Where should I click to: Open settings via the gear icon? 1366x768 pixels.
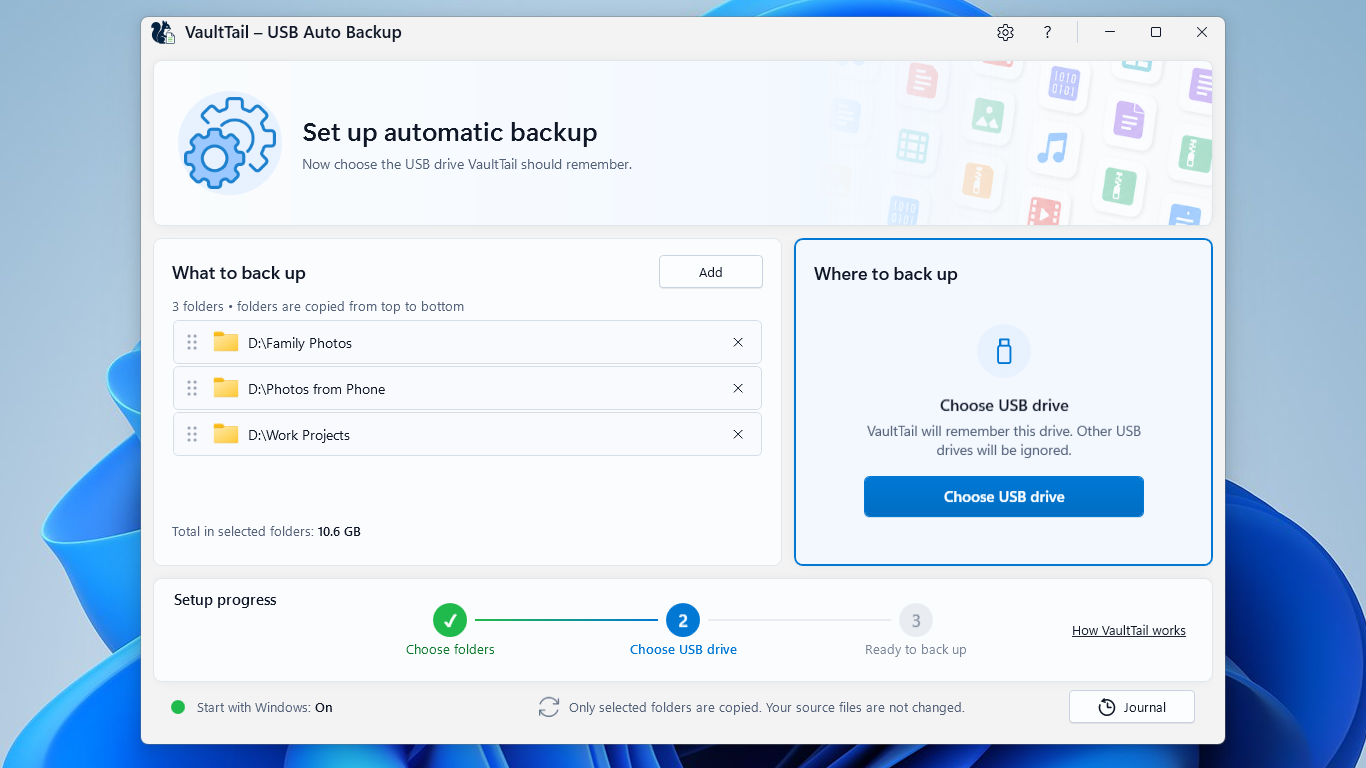(x=1005, y=32)
